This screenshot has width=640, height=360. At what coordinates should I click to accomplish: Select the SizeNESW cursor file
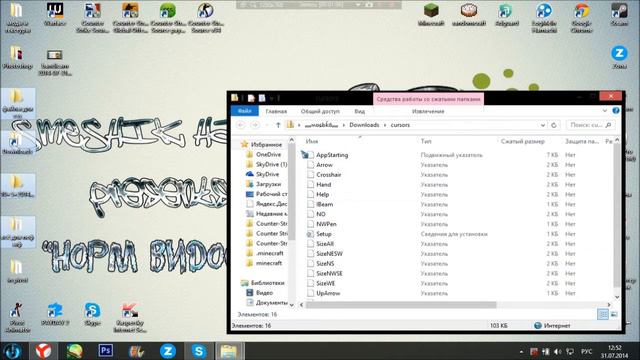click(329, 253)
